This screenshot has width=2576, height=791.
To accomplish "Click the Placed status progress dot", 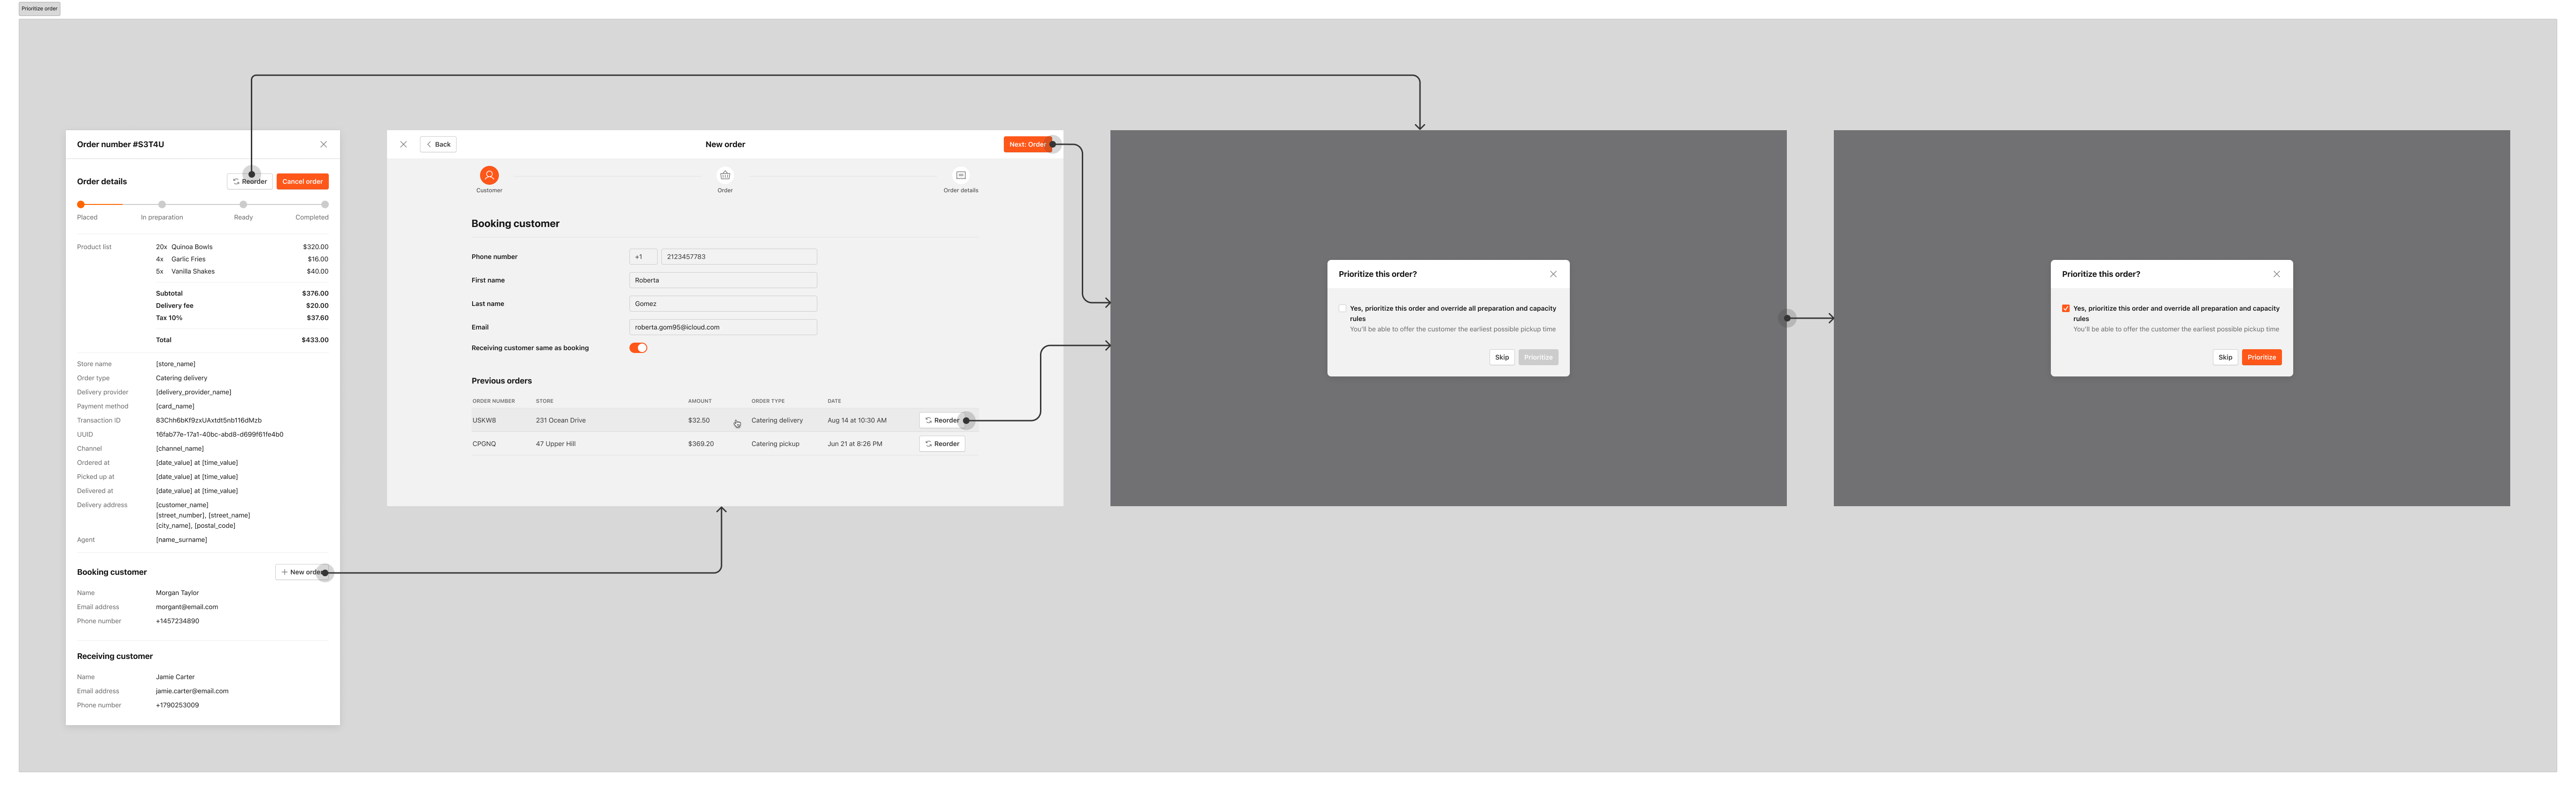I will click(x=81, y=204).
